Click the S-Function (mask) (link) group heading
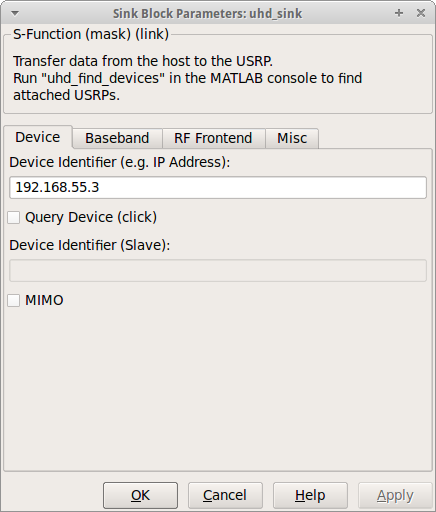 [91, 34]
